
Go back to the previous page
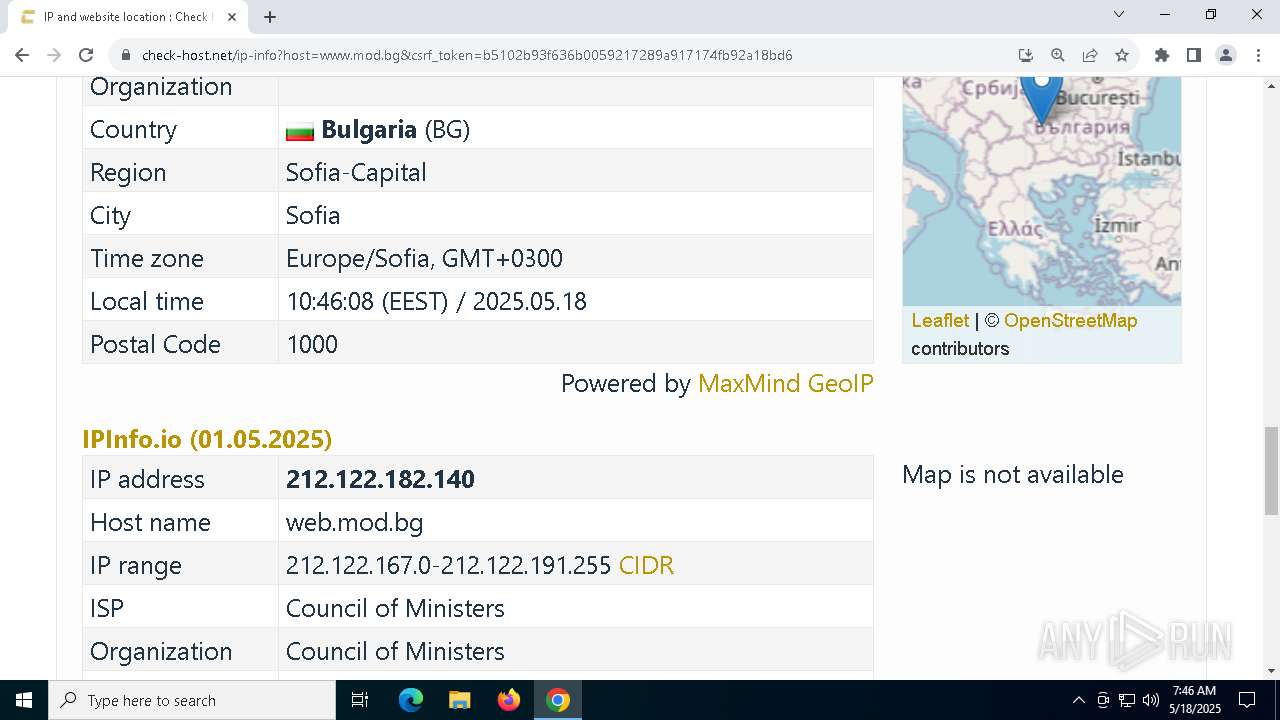(22, 55)
